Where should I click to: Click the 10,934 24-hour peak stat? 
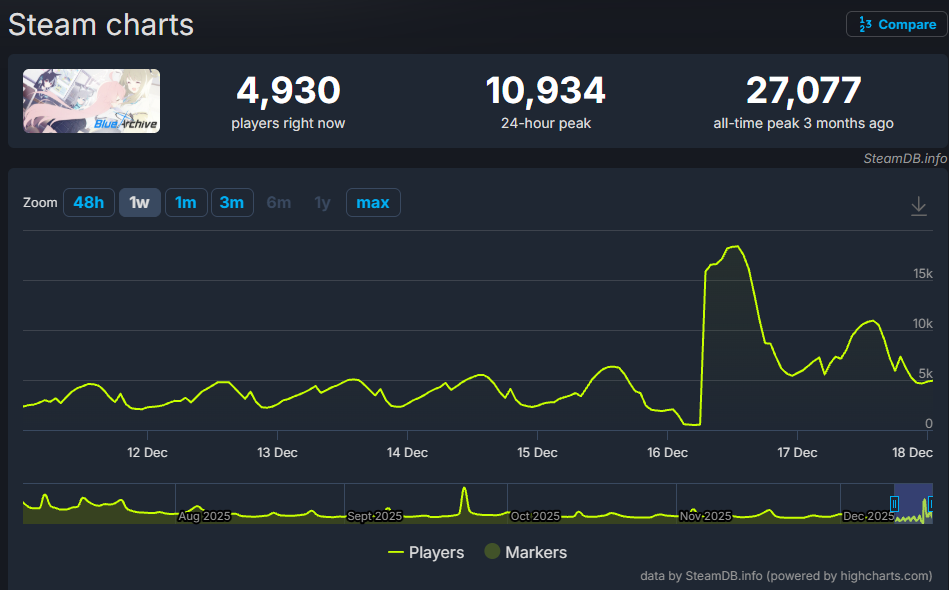tap(545, 102)
